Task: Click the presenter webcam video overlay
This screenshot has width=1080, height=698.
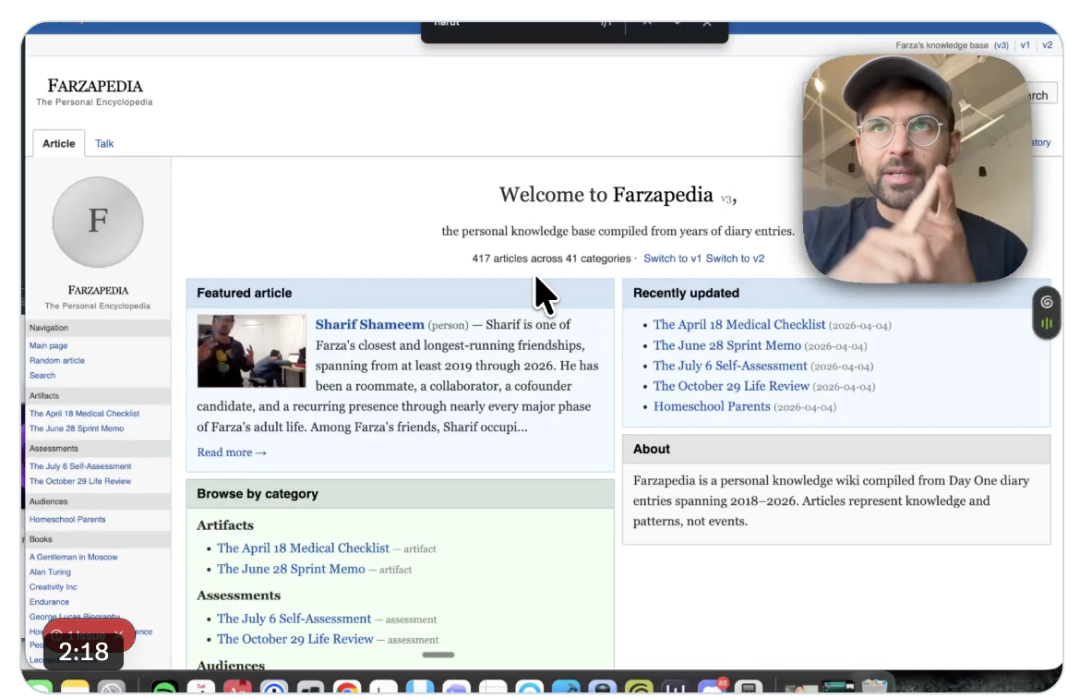Action: coord(915,170)
